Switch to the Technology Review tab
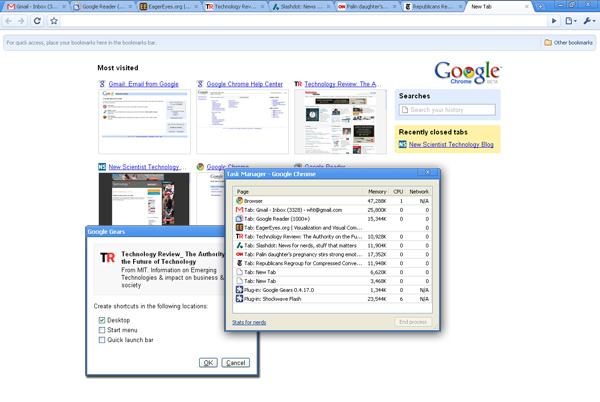 (235, 7)
